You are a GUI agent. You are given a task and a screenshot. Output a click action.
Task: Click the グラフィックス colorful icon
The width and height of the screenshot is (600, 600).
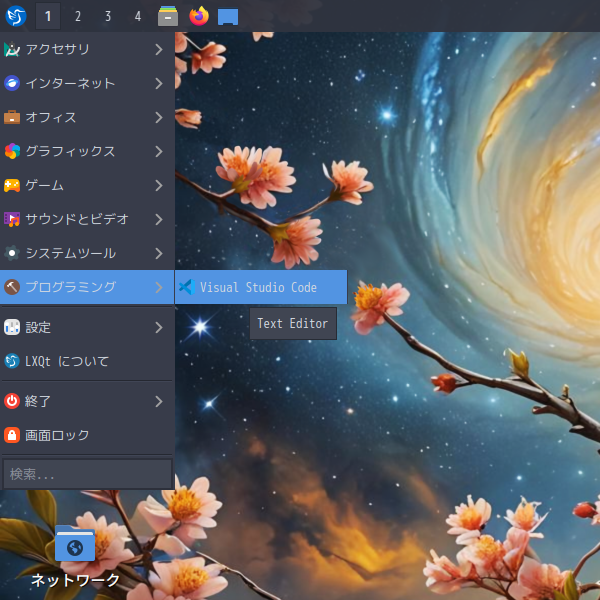coord(12,151)
